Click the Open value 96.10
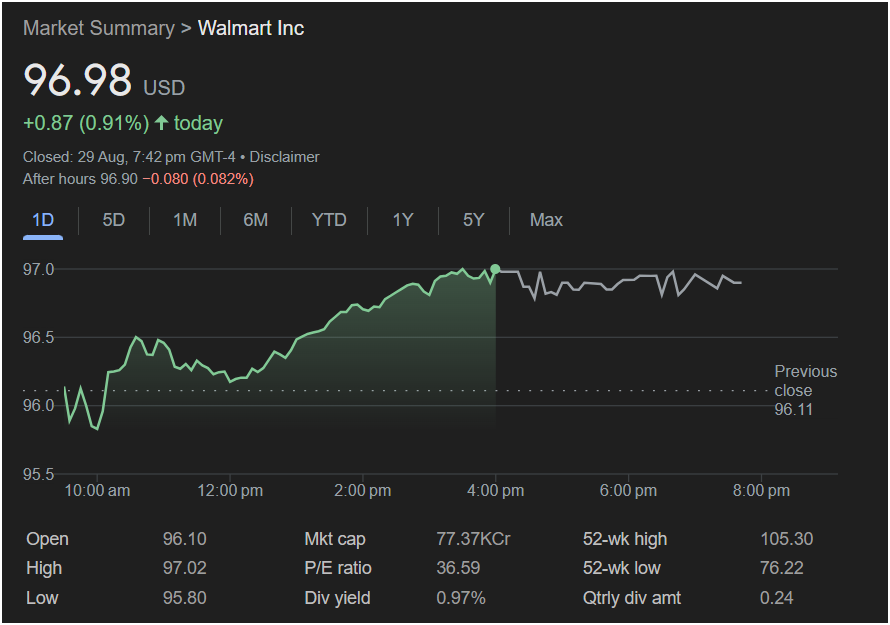The width and height of the screenshot is (890, 625). (x=184, y=539)
